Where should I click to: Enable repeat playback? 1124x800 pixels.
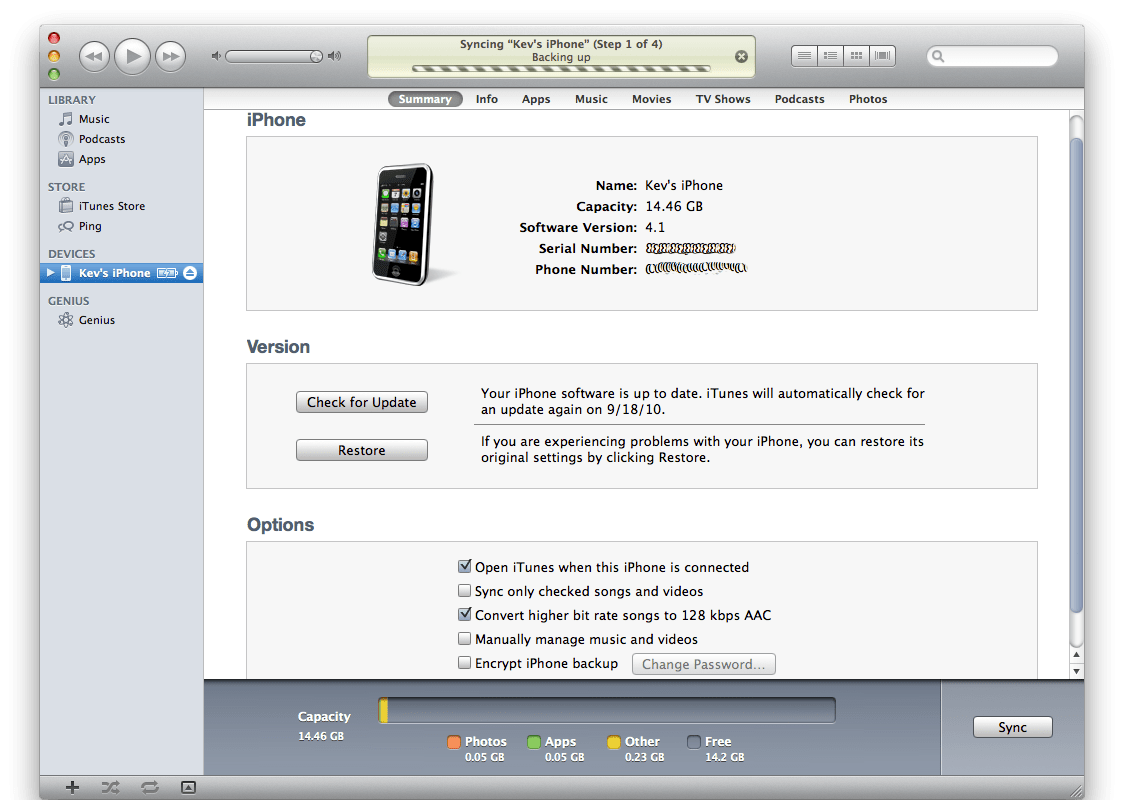149,787
